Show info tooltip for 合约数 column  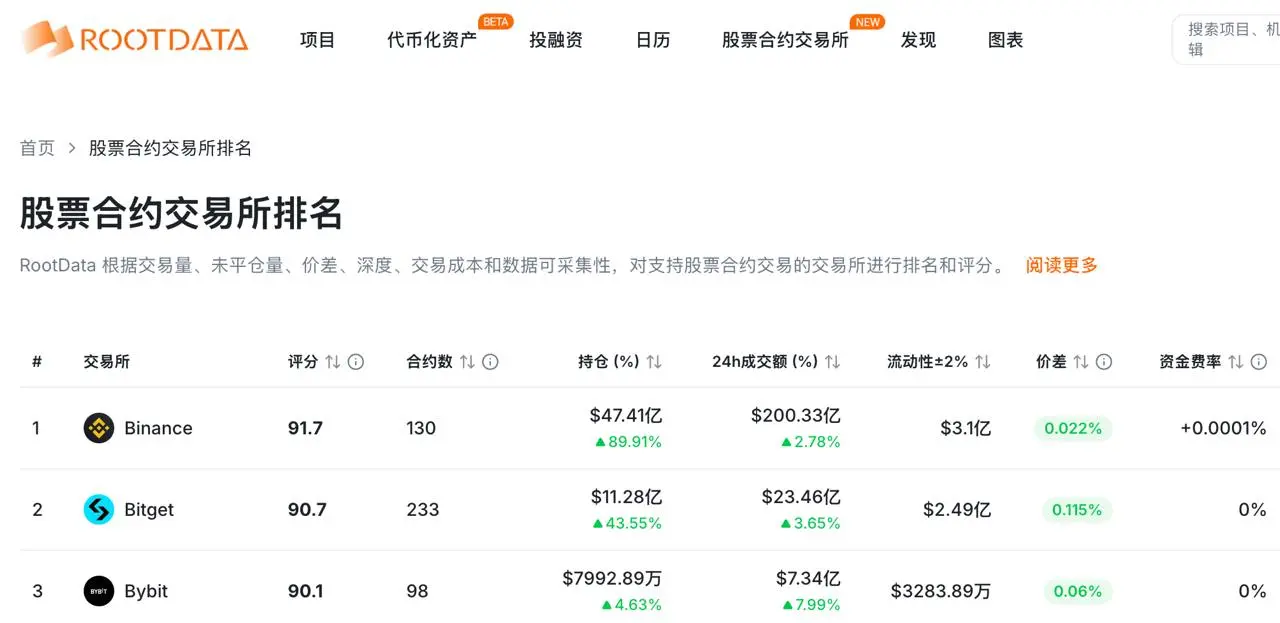(490, 362)
